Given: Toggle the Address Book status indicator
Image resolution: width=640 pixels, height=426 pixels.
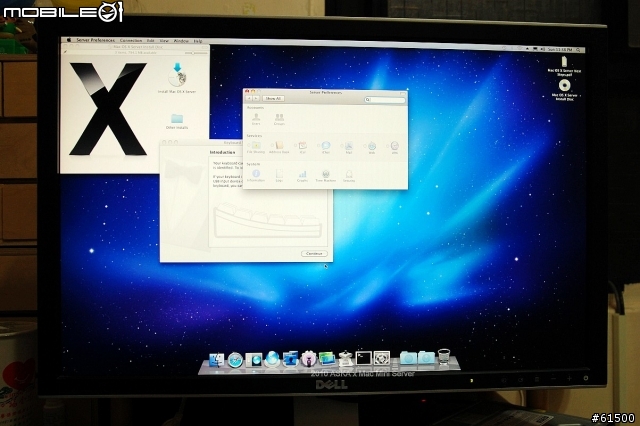Looking at the screenshot, I should click(x=272, y=145).
